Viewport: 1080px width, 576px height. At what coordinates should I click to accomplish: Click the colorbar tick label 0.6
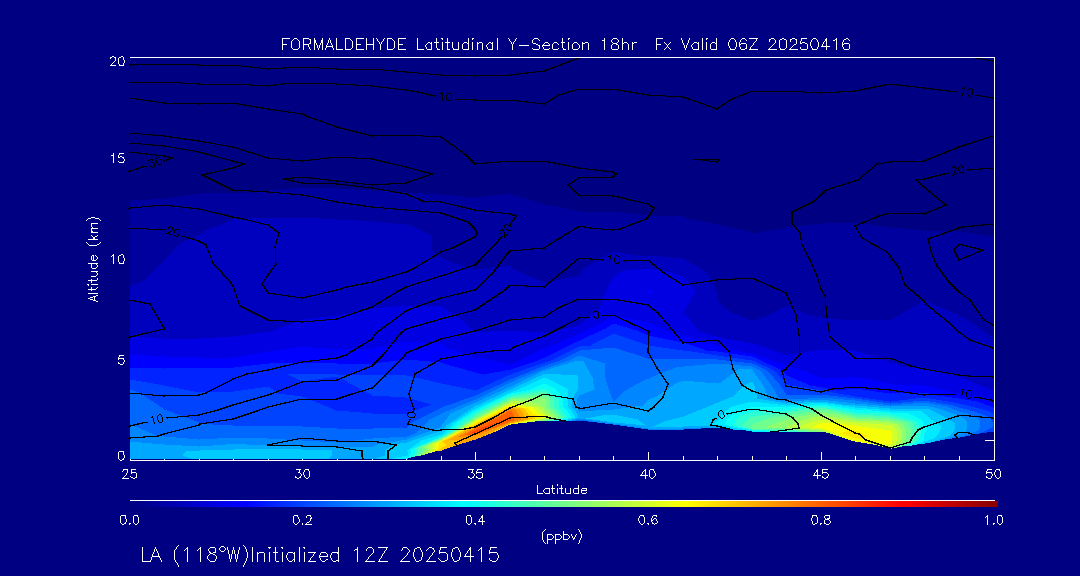tap(648, 520)
